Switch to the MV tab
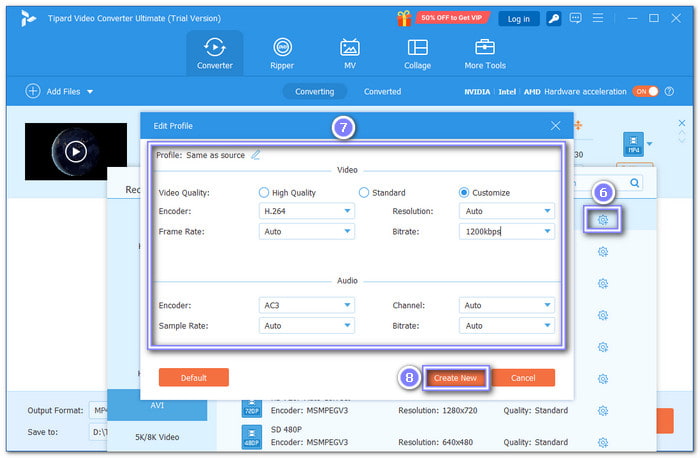The width and height of the screenshot is (700, 458). point(350,54)
